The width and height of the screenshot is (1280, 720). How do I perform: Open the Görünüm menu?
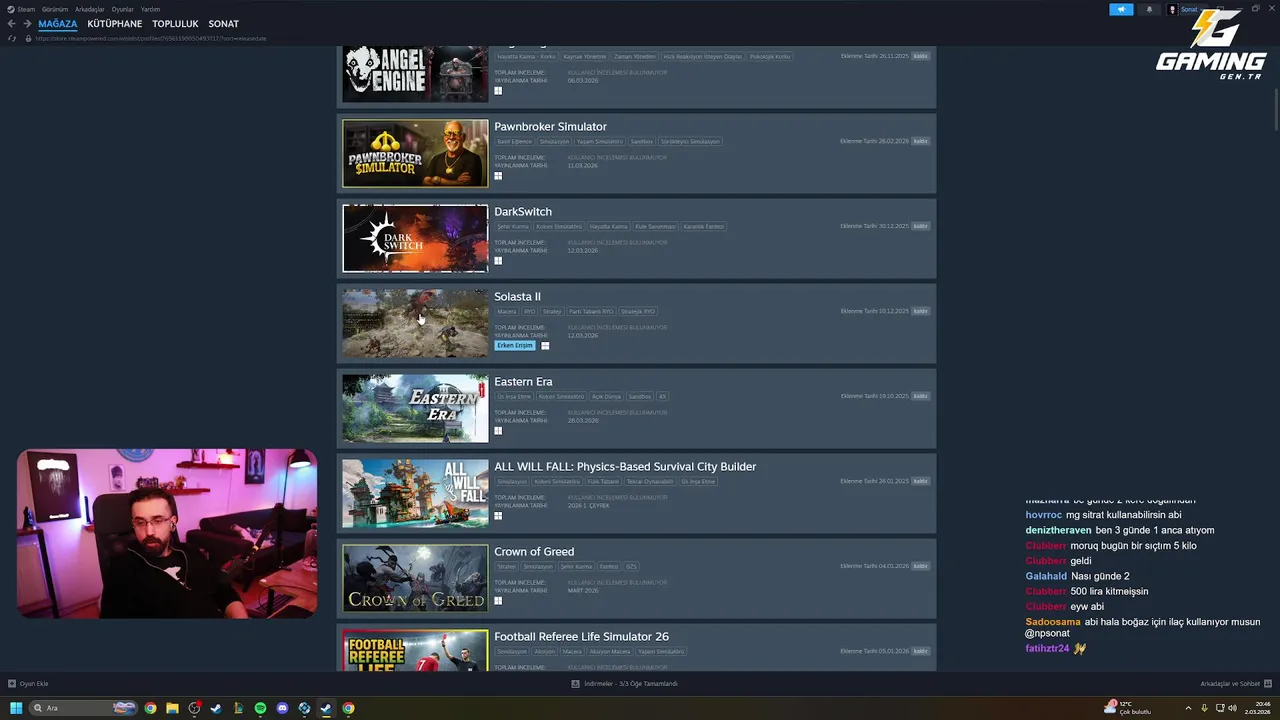[55, 9]
